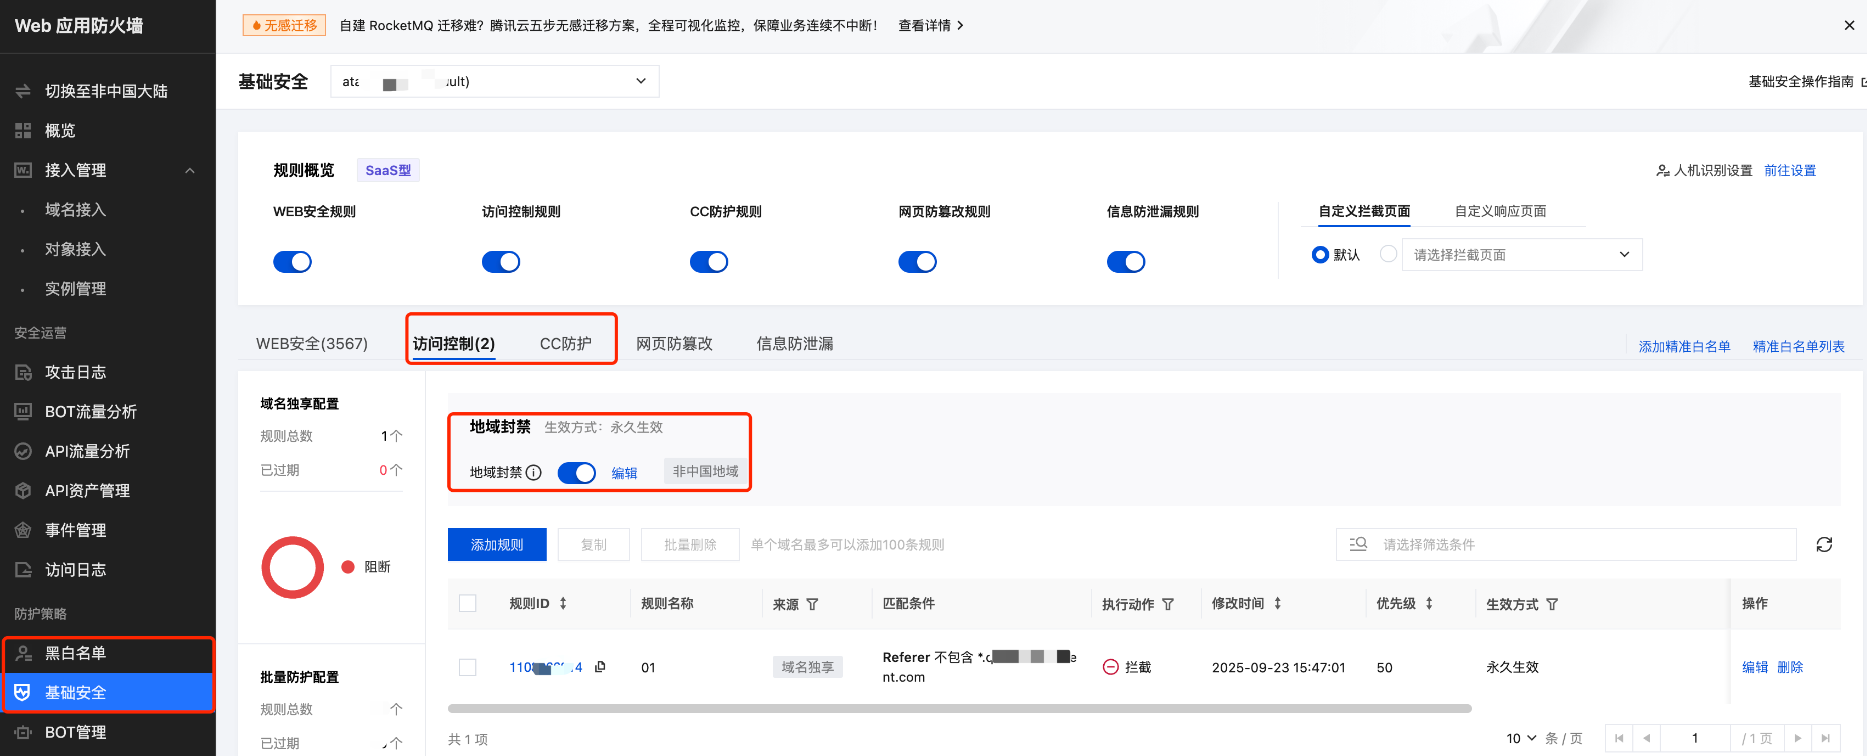Click the horizontal scrollbar under the table
Viewport: 1867px width, 756px height.
[960, 708]
